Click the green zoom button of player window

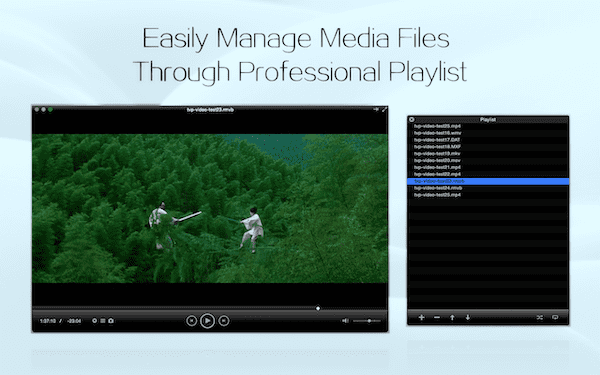coord(50,110)
